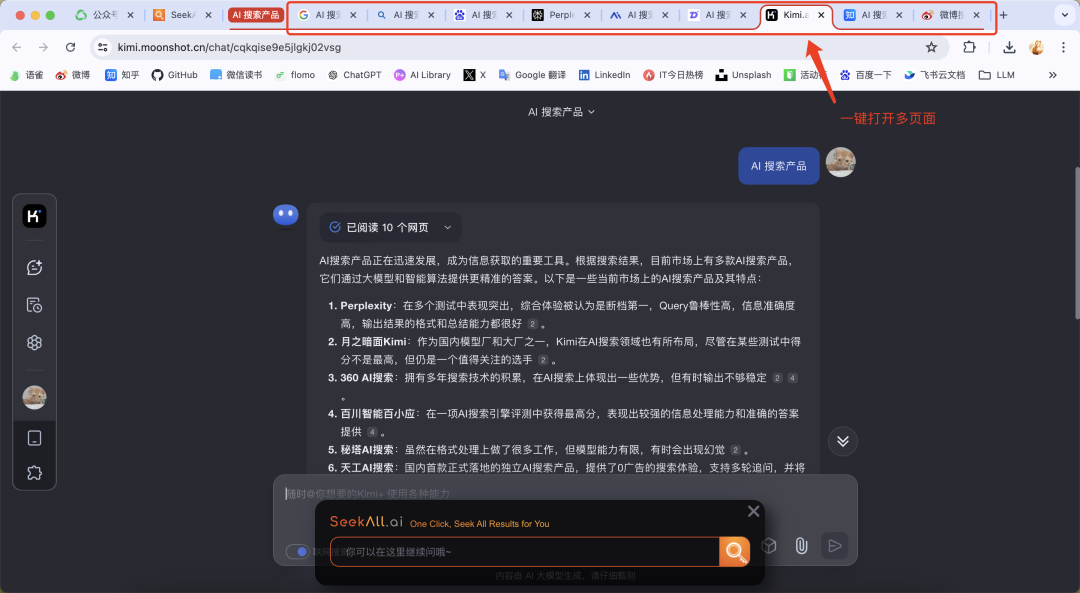Open the LLM bookmarks folder
The height and width of the screenshot is (593, 1080).
pos(997,75)
